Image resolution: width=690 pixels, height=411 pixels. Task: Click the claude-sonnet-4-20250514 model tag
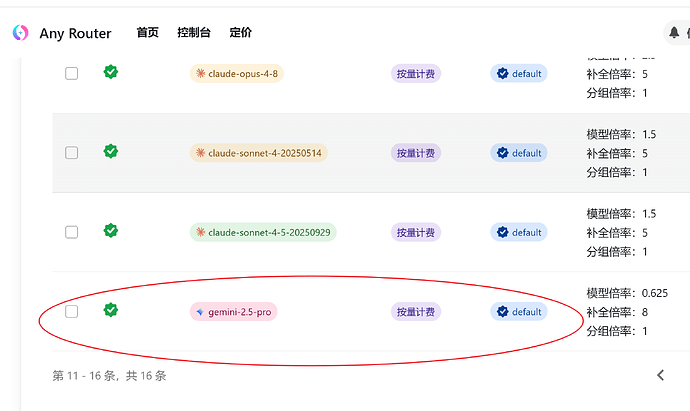pyautogui.click(x=259, y=153)
